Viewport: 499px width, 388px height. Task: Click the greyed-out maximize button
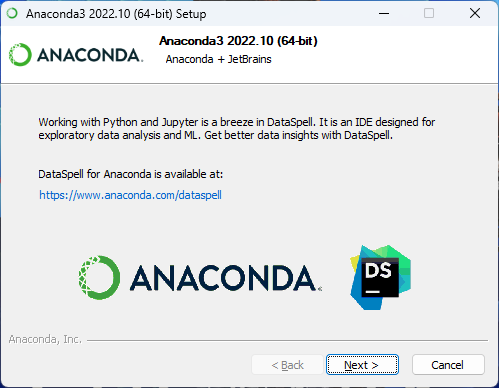pyautogui.click(x=429, y=13)
